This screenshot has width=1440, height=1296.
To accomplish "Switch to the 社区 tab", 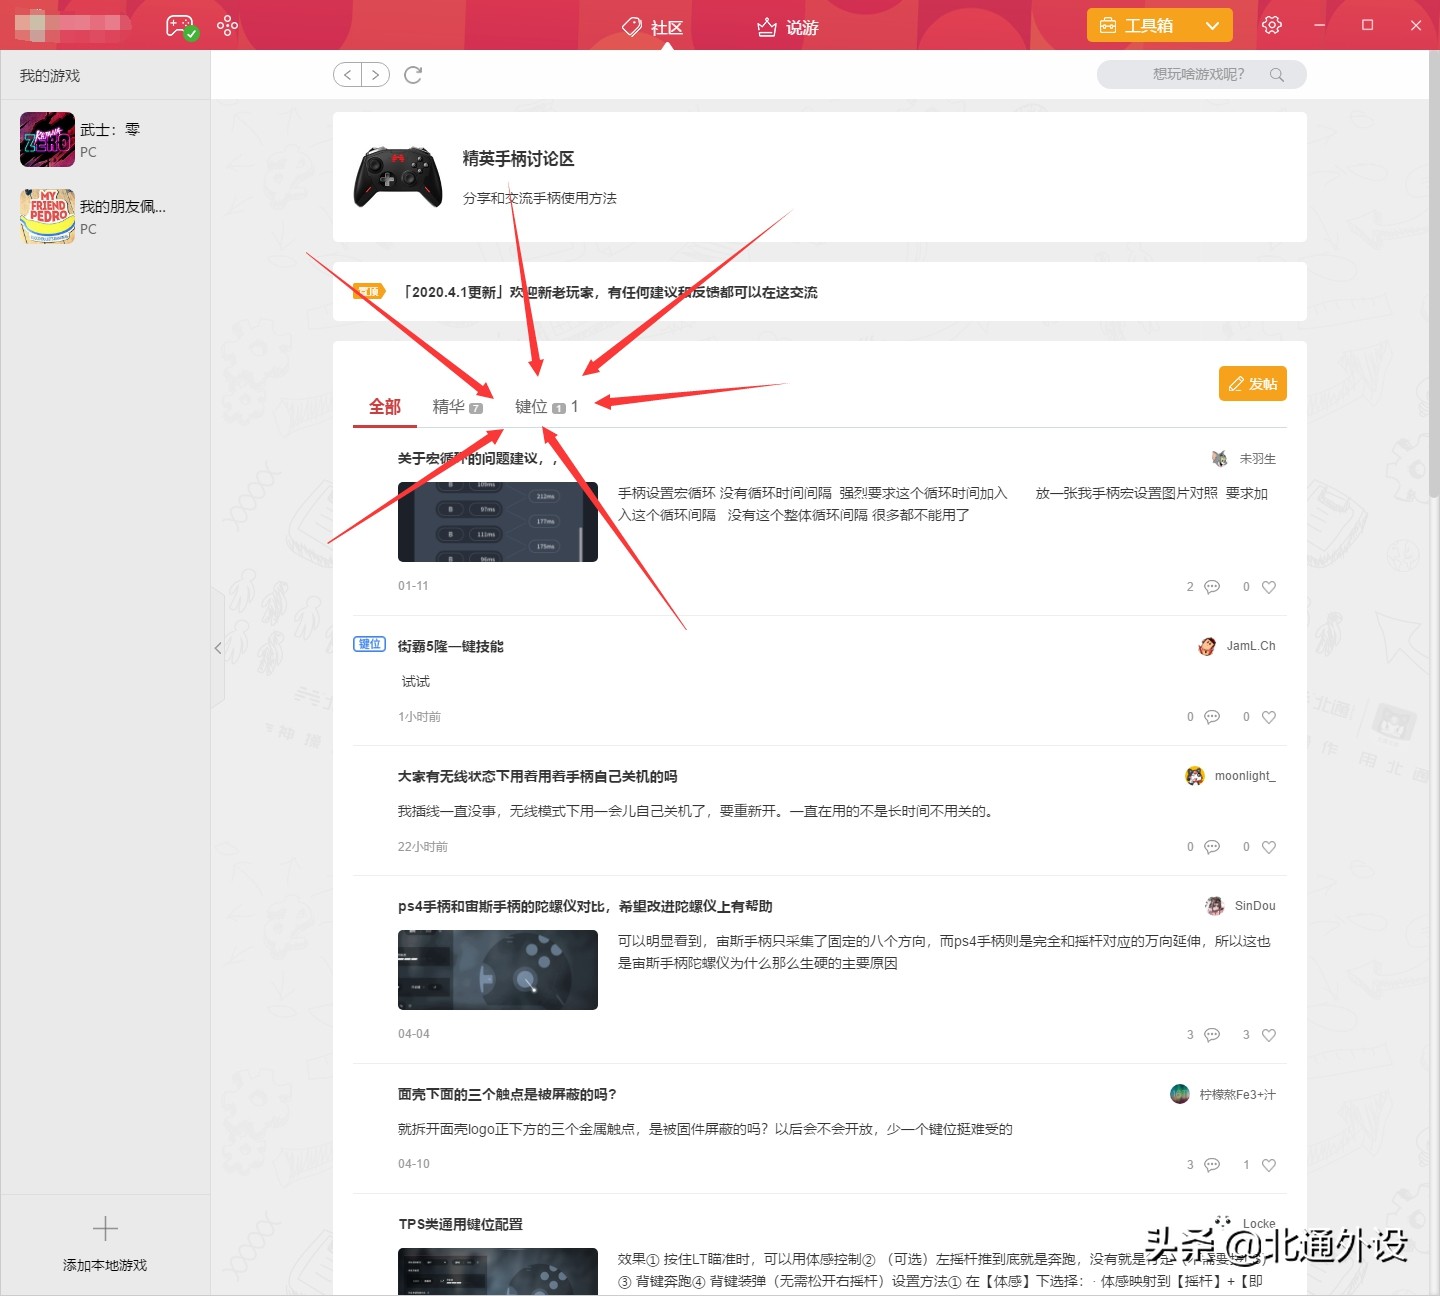I will point(652,27).
